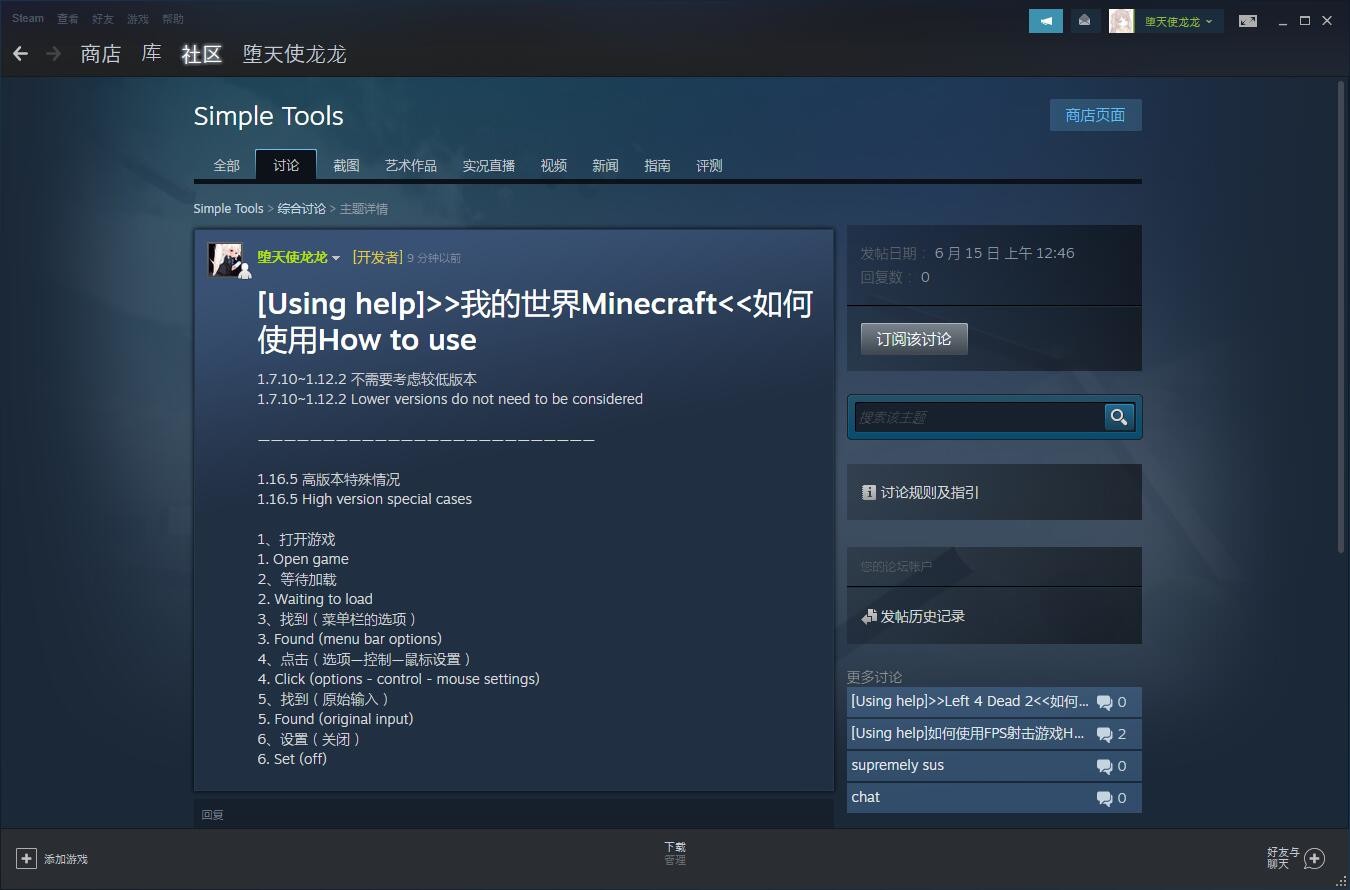
Task: Switch to the 截图 tab
Action: click(x=346, y=165)
